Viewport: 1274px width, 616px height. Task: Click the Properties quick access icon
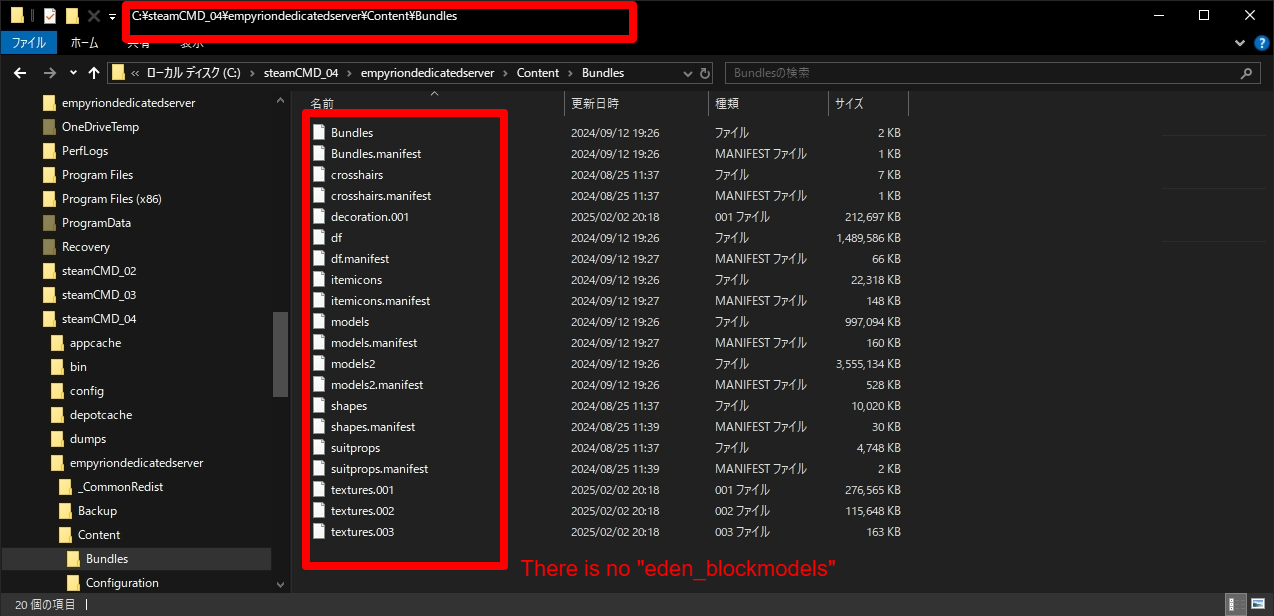click(x=50, y=16)
